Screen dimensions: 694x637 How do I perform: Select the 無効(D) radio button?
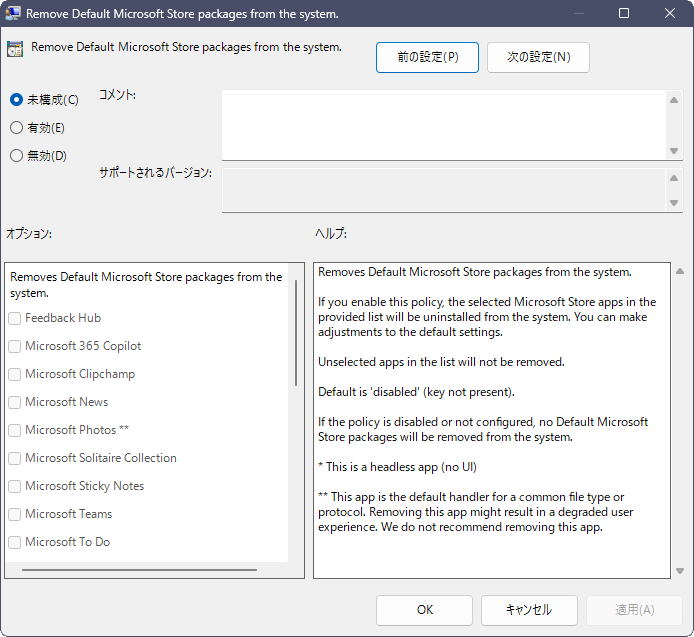(x=38, y=156)
